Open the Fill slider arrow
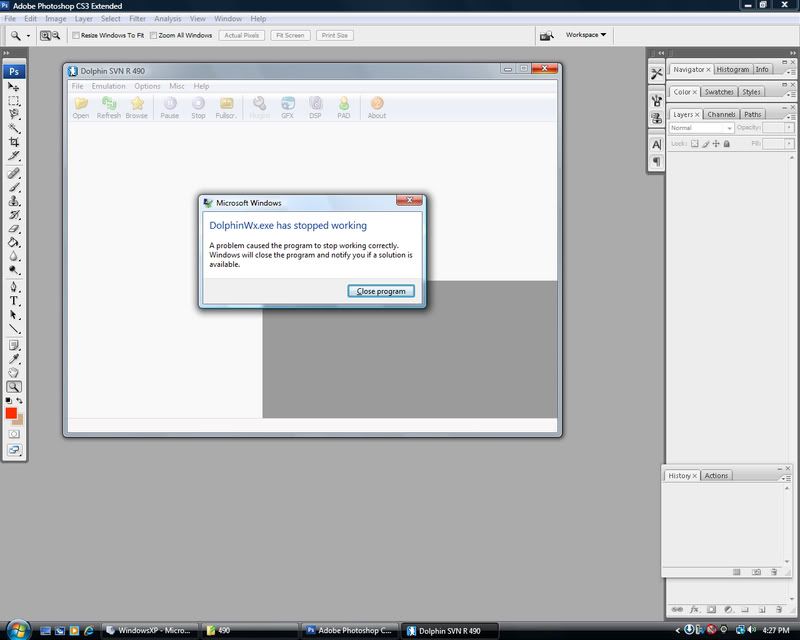 (x=789, y=144)
